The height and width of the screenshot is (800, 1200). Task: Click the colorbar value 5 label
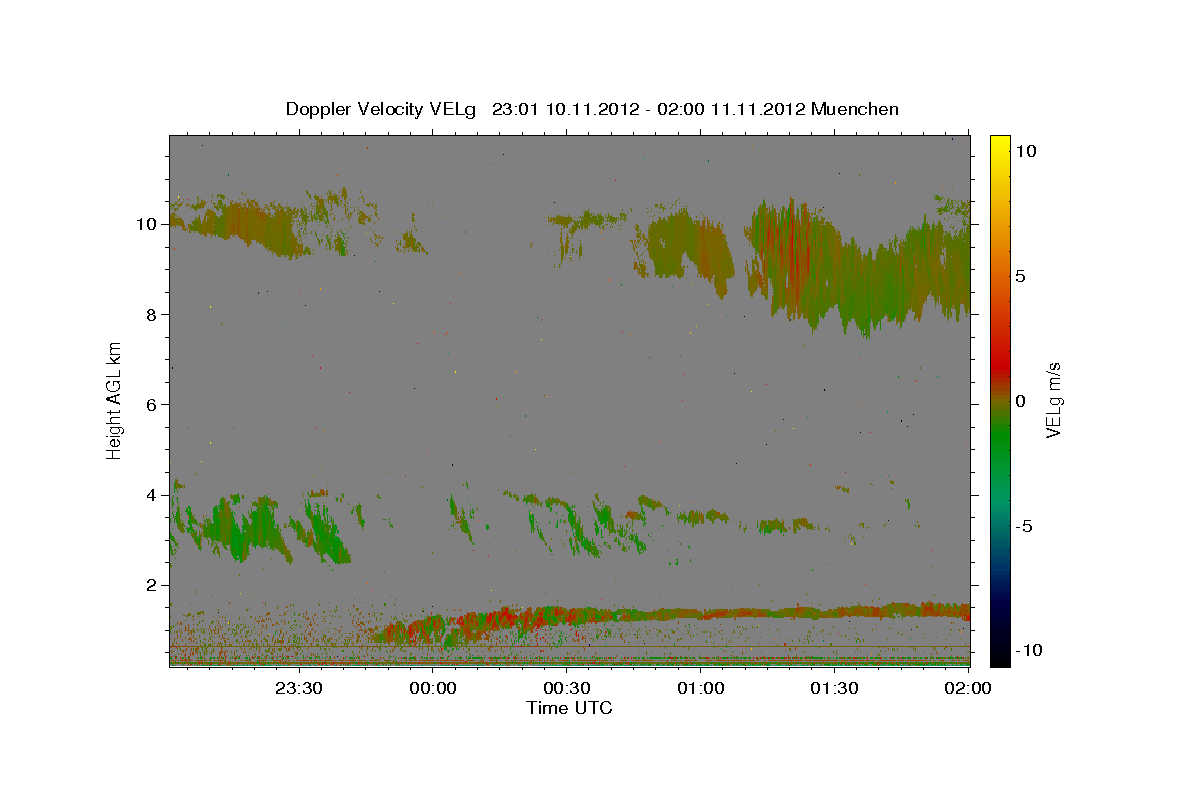(x=1020, y=276)
